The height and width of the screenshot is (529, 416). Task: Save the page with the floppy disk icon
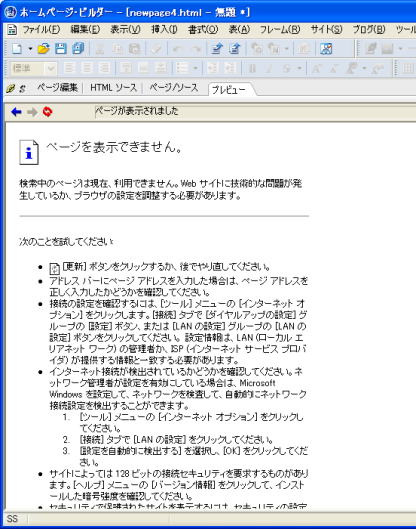pyautogui.click(x=61, y=49)
